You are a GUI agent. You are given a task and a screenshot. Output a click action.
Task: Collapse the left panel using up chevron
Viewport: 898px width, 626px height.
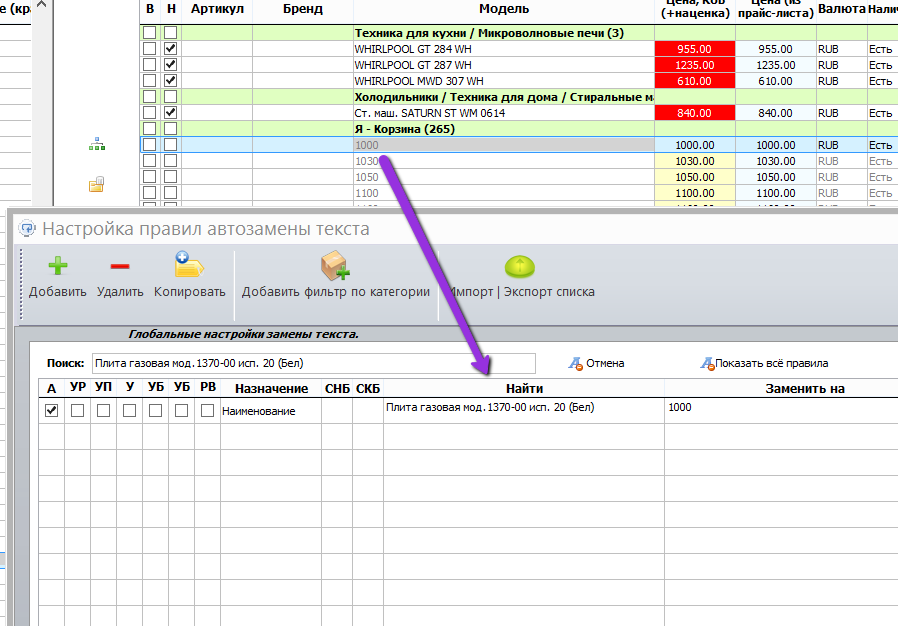42,5
